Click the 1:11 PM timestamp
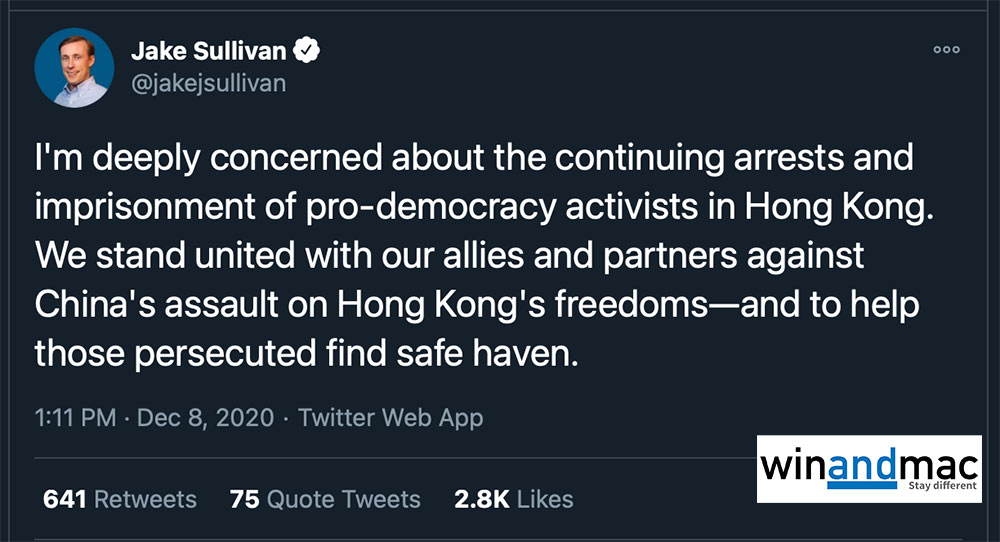Screen dimensions: 1000x542 pyautogui.click(x=75, y=418)
